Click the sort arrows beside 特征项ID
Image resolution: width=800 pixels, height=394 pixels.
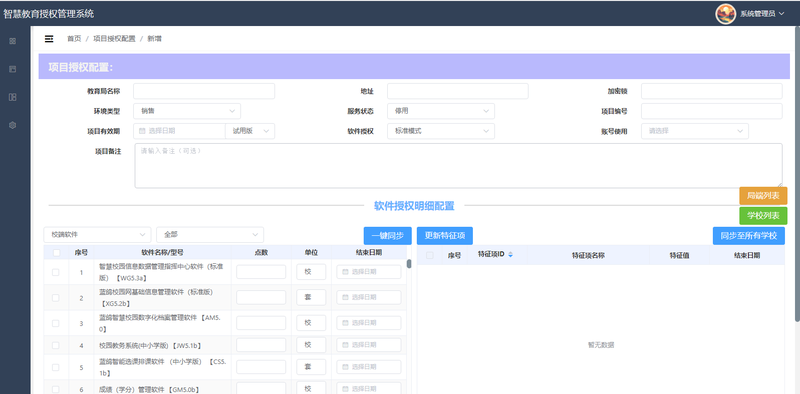511,255
